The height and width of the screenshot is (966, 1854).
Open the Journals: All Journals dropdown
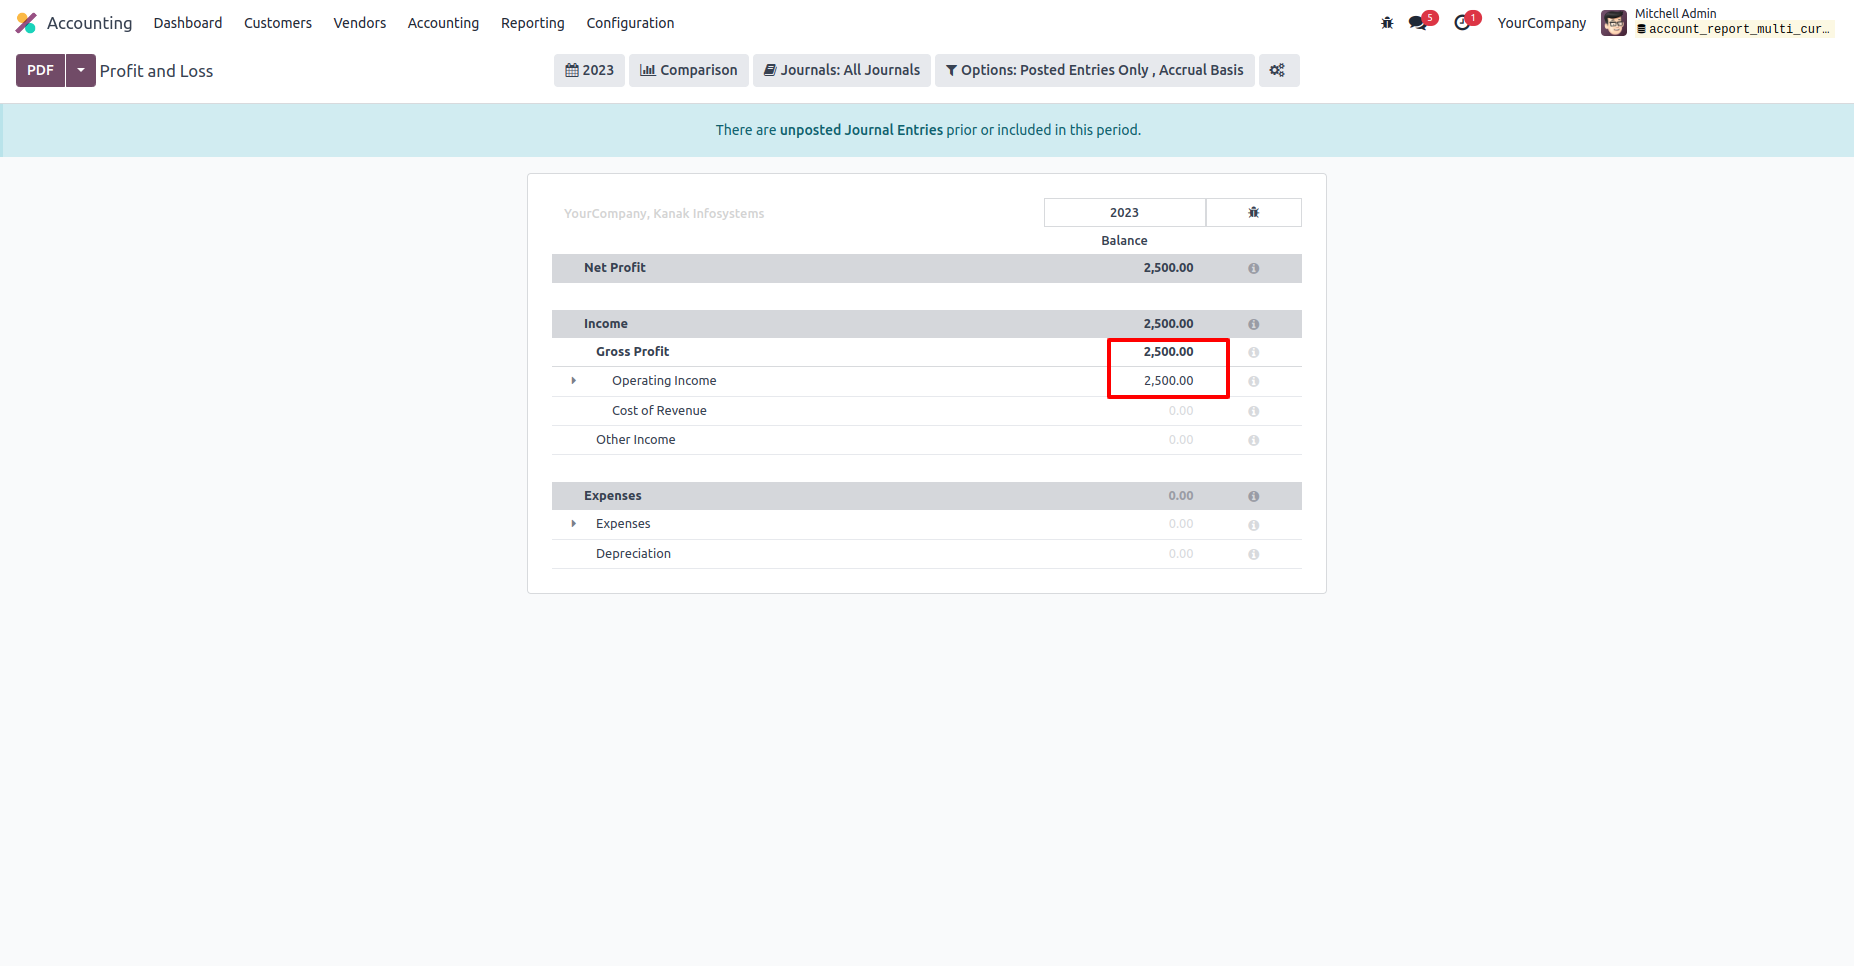pos(842,70)
